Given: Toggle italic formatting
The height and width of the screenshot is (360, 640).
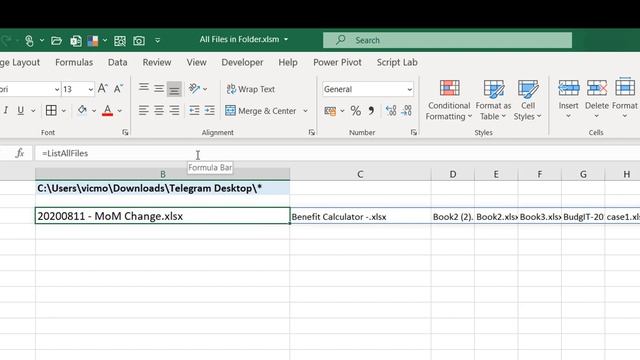Looking at the screenshot, I should tap(6, 110).
